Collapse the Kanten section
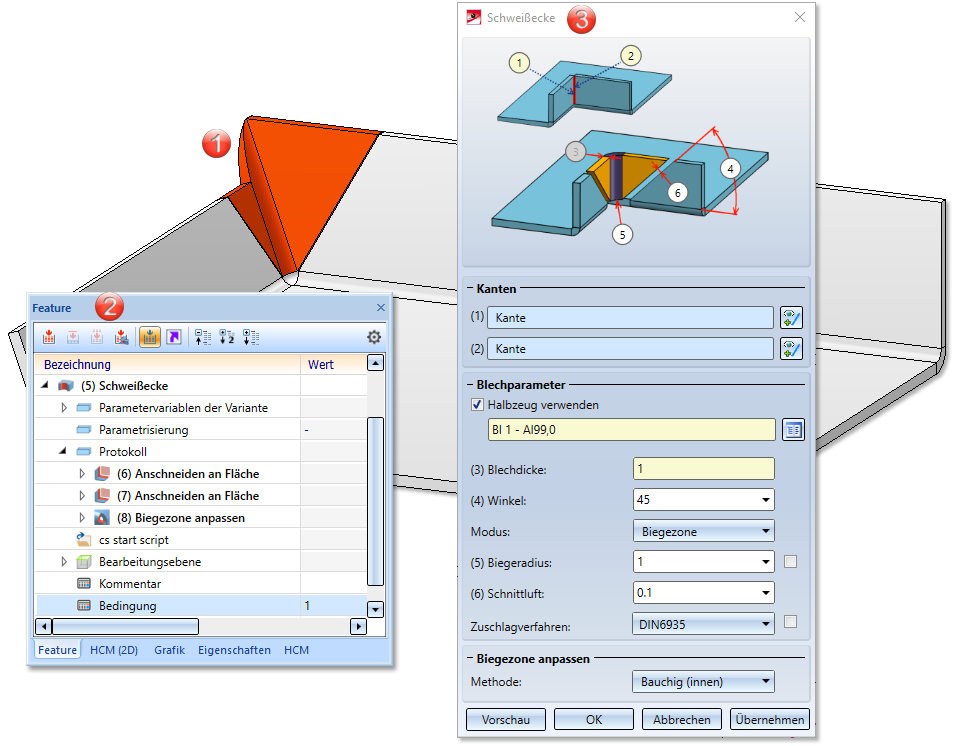 pos(470,288)
